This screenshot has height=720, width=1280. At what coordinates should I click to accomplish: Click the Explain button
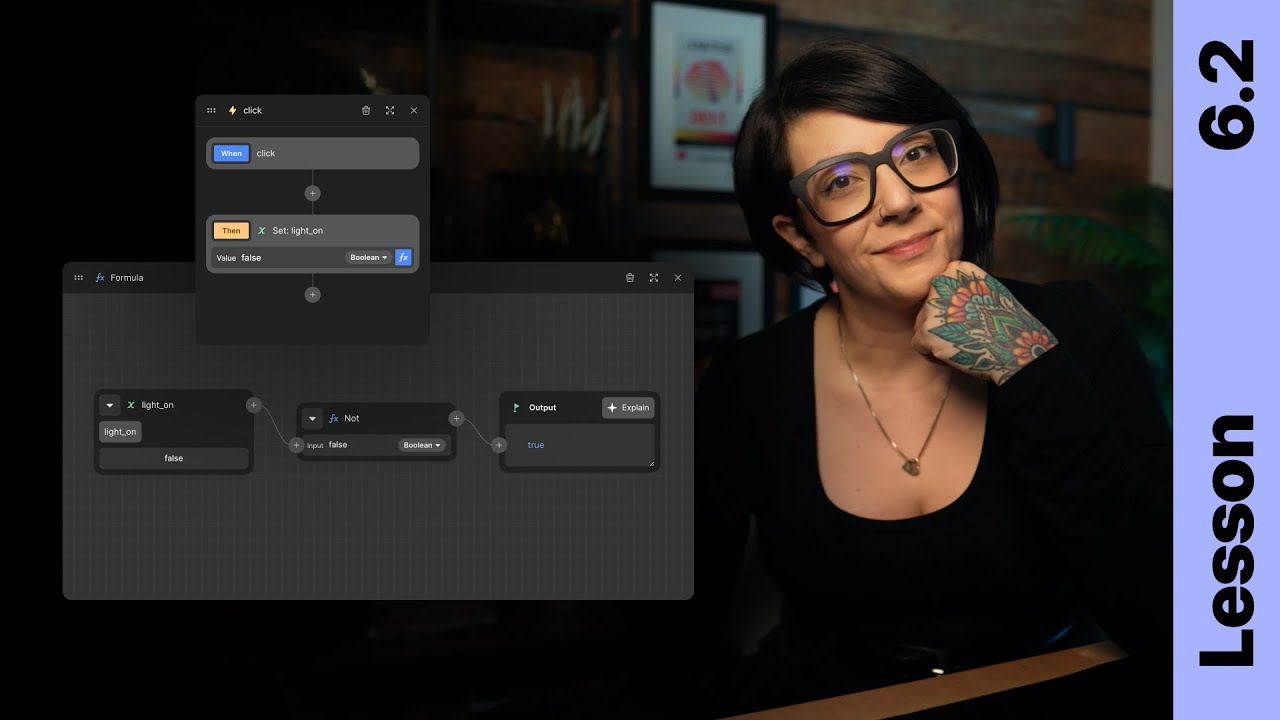pyautogui.click(x=628, y=408)
